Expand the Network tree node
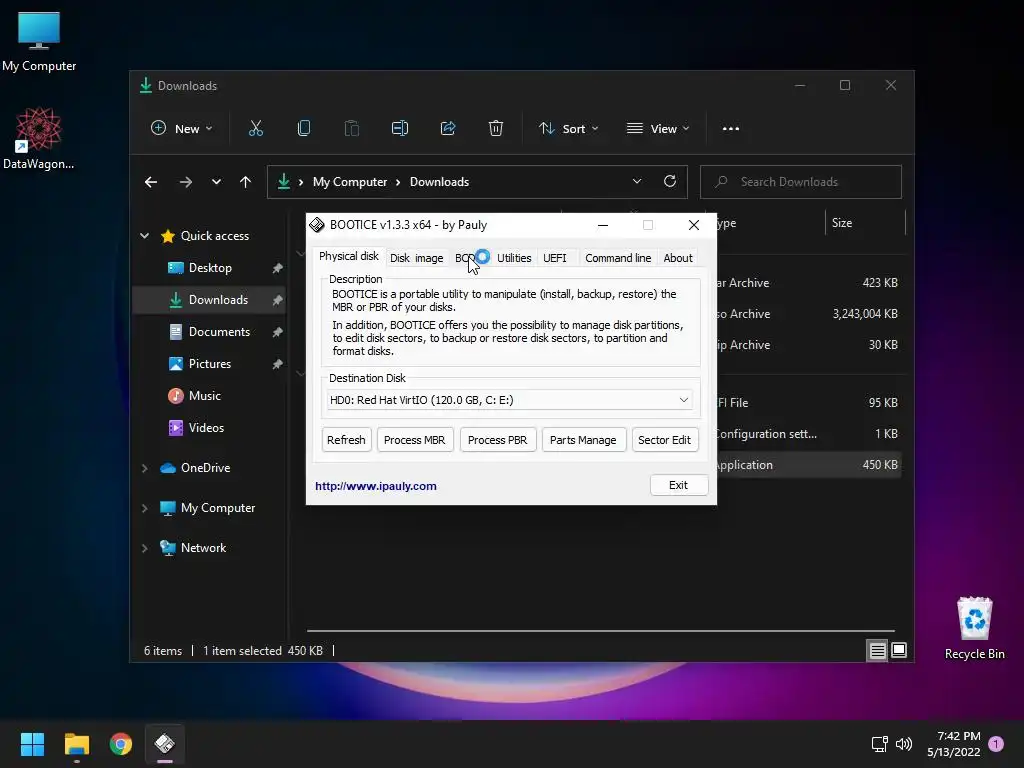 point(144,548)
